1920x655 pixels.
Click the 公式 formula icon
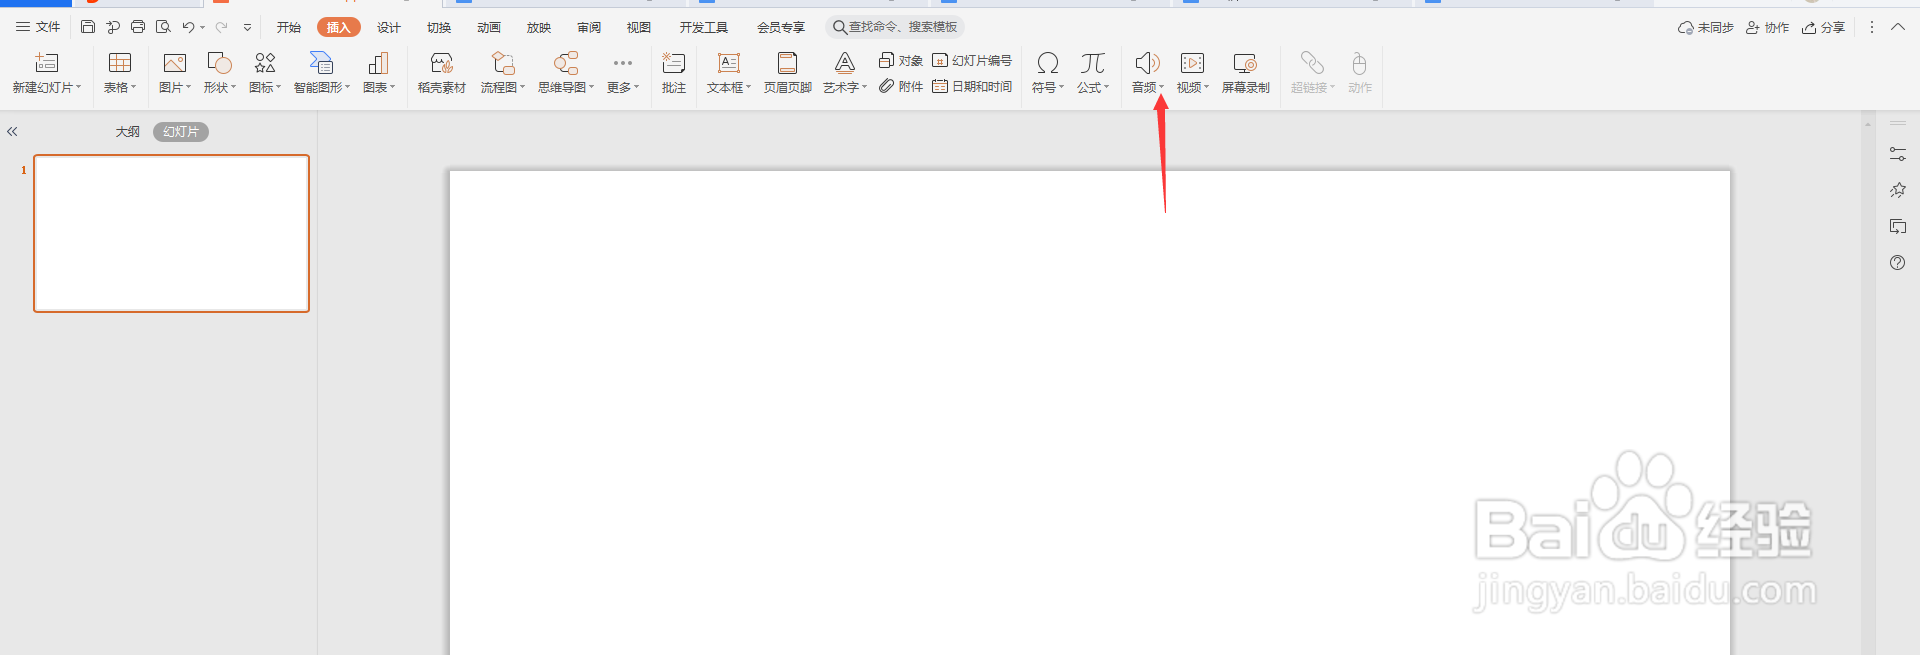[x=1093, y=64]
